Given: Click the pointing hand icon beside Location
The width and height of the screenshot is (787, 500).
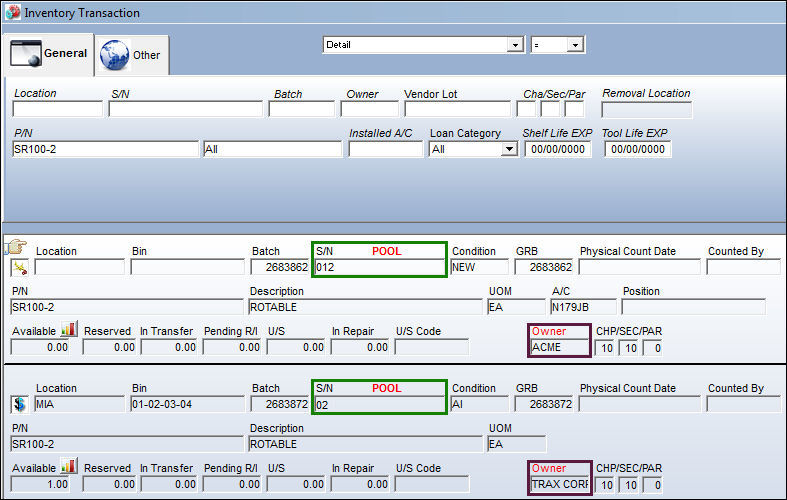Looking at the screenshot, I should point(16,246).
